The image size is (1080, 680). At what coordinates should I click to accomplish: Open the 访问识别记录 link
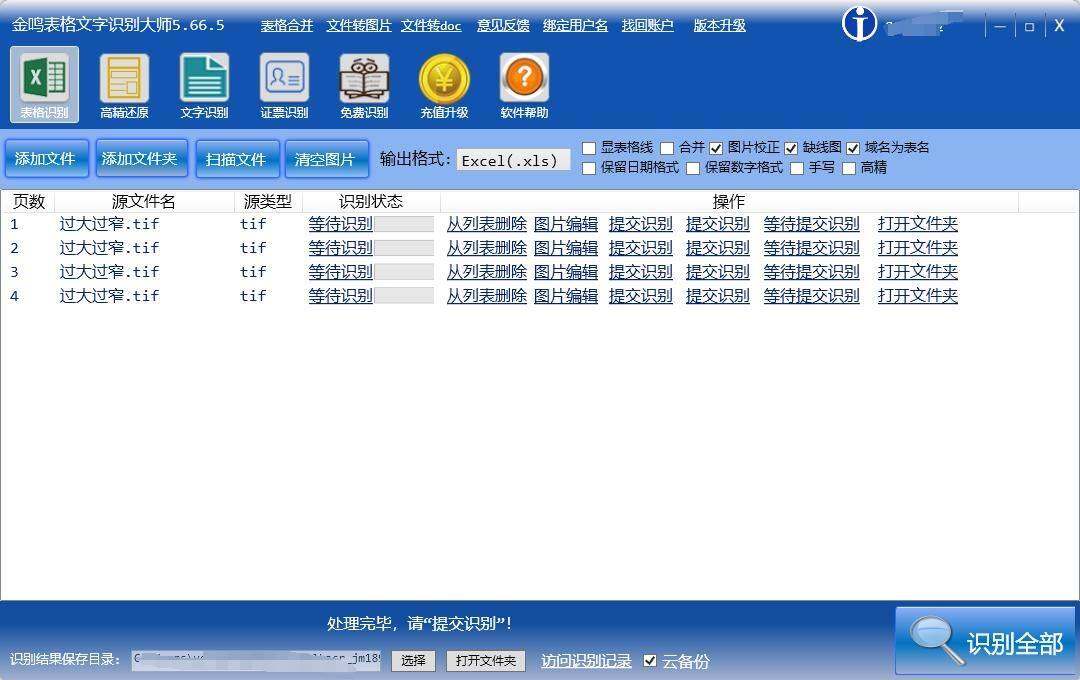[586, 661]
